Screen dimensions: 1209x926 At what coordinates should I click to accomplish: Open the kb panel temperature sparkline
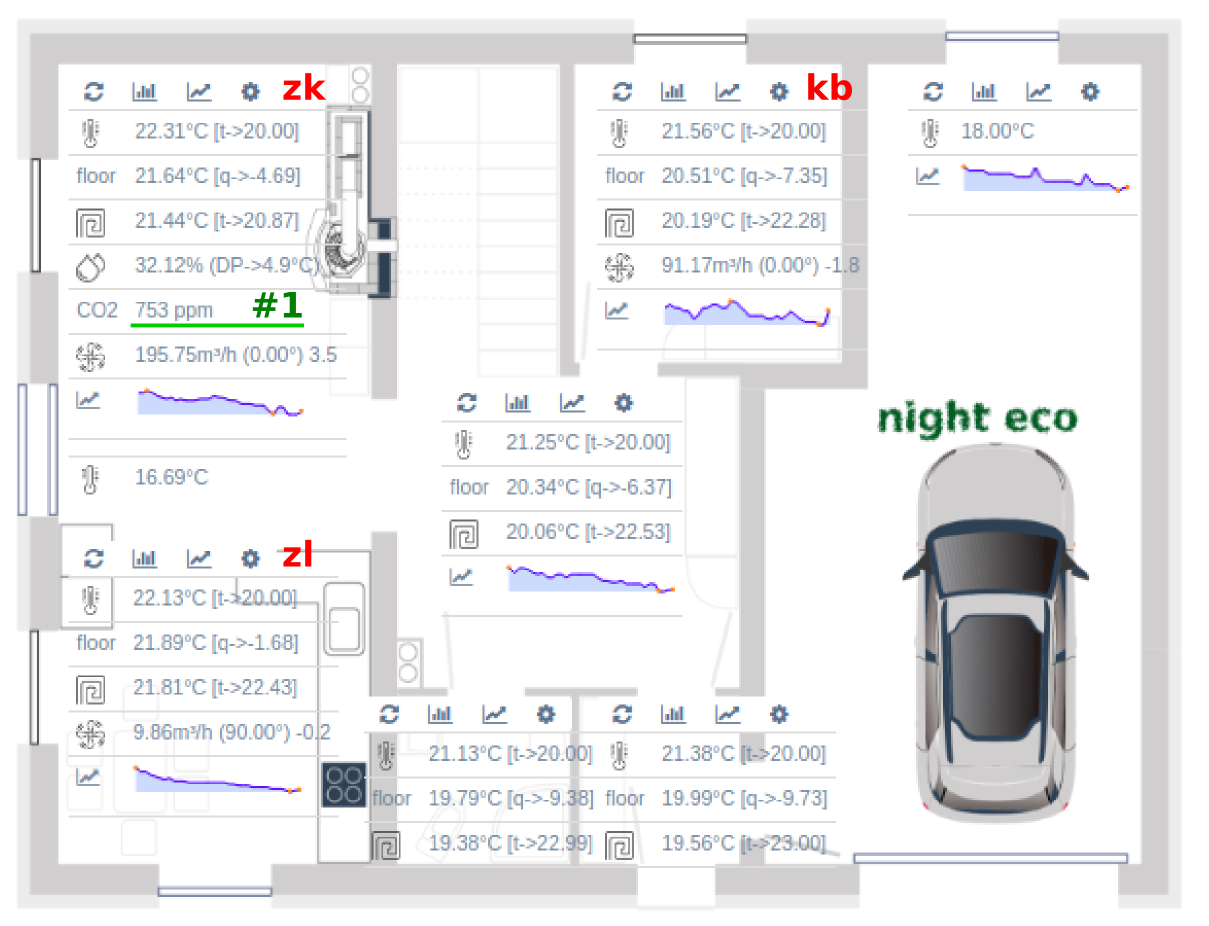(x=747, y=312)
